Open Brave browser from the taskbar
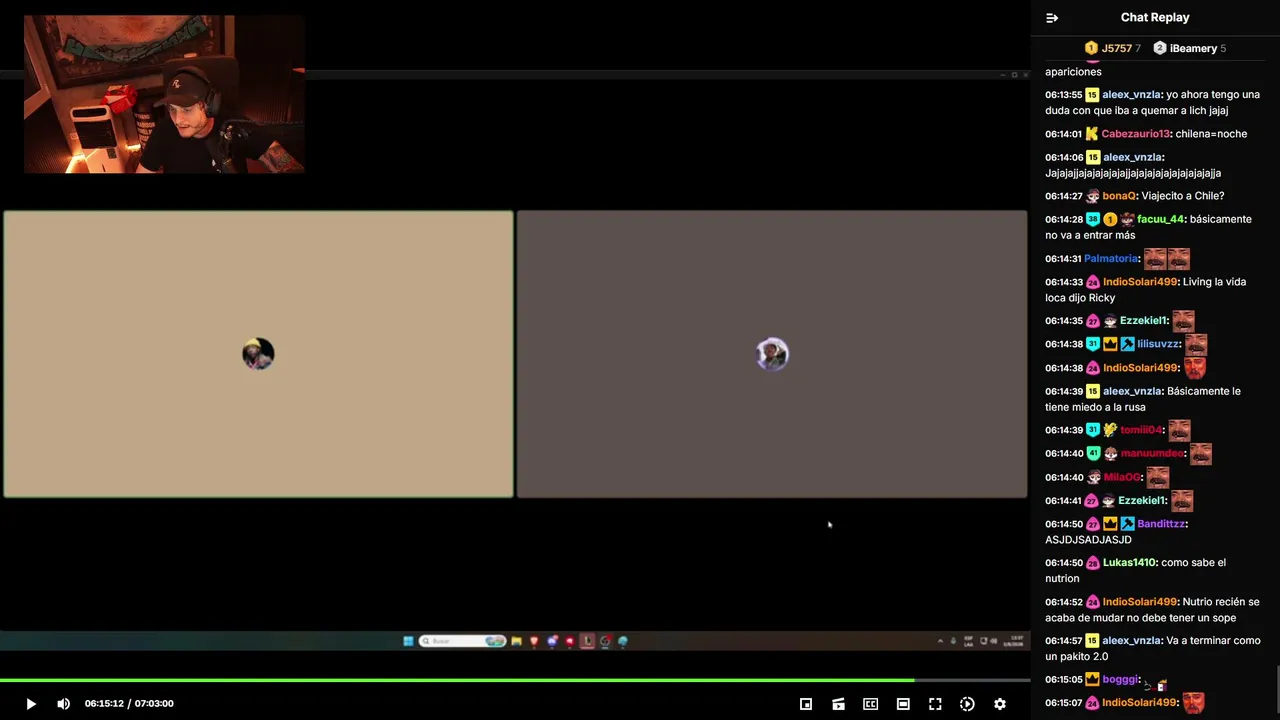Viewport: 1280px width, 720px height. (x=534, y=641)
